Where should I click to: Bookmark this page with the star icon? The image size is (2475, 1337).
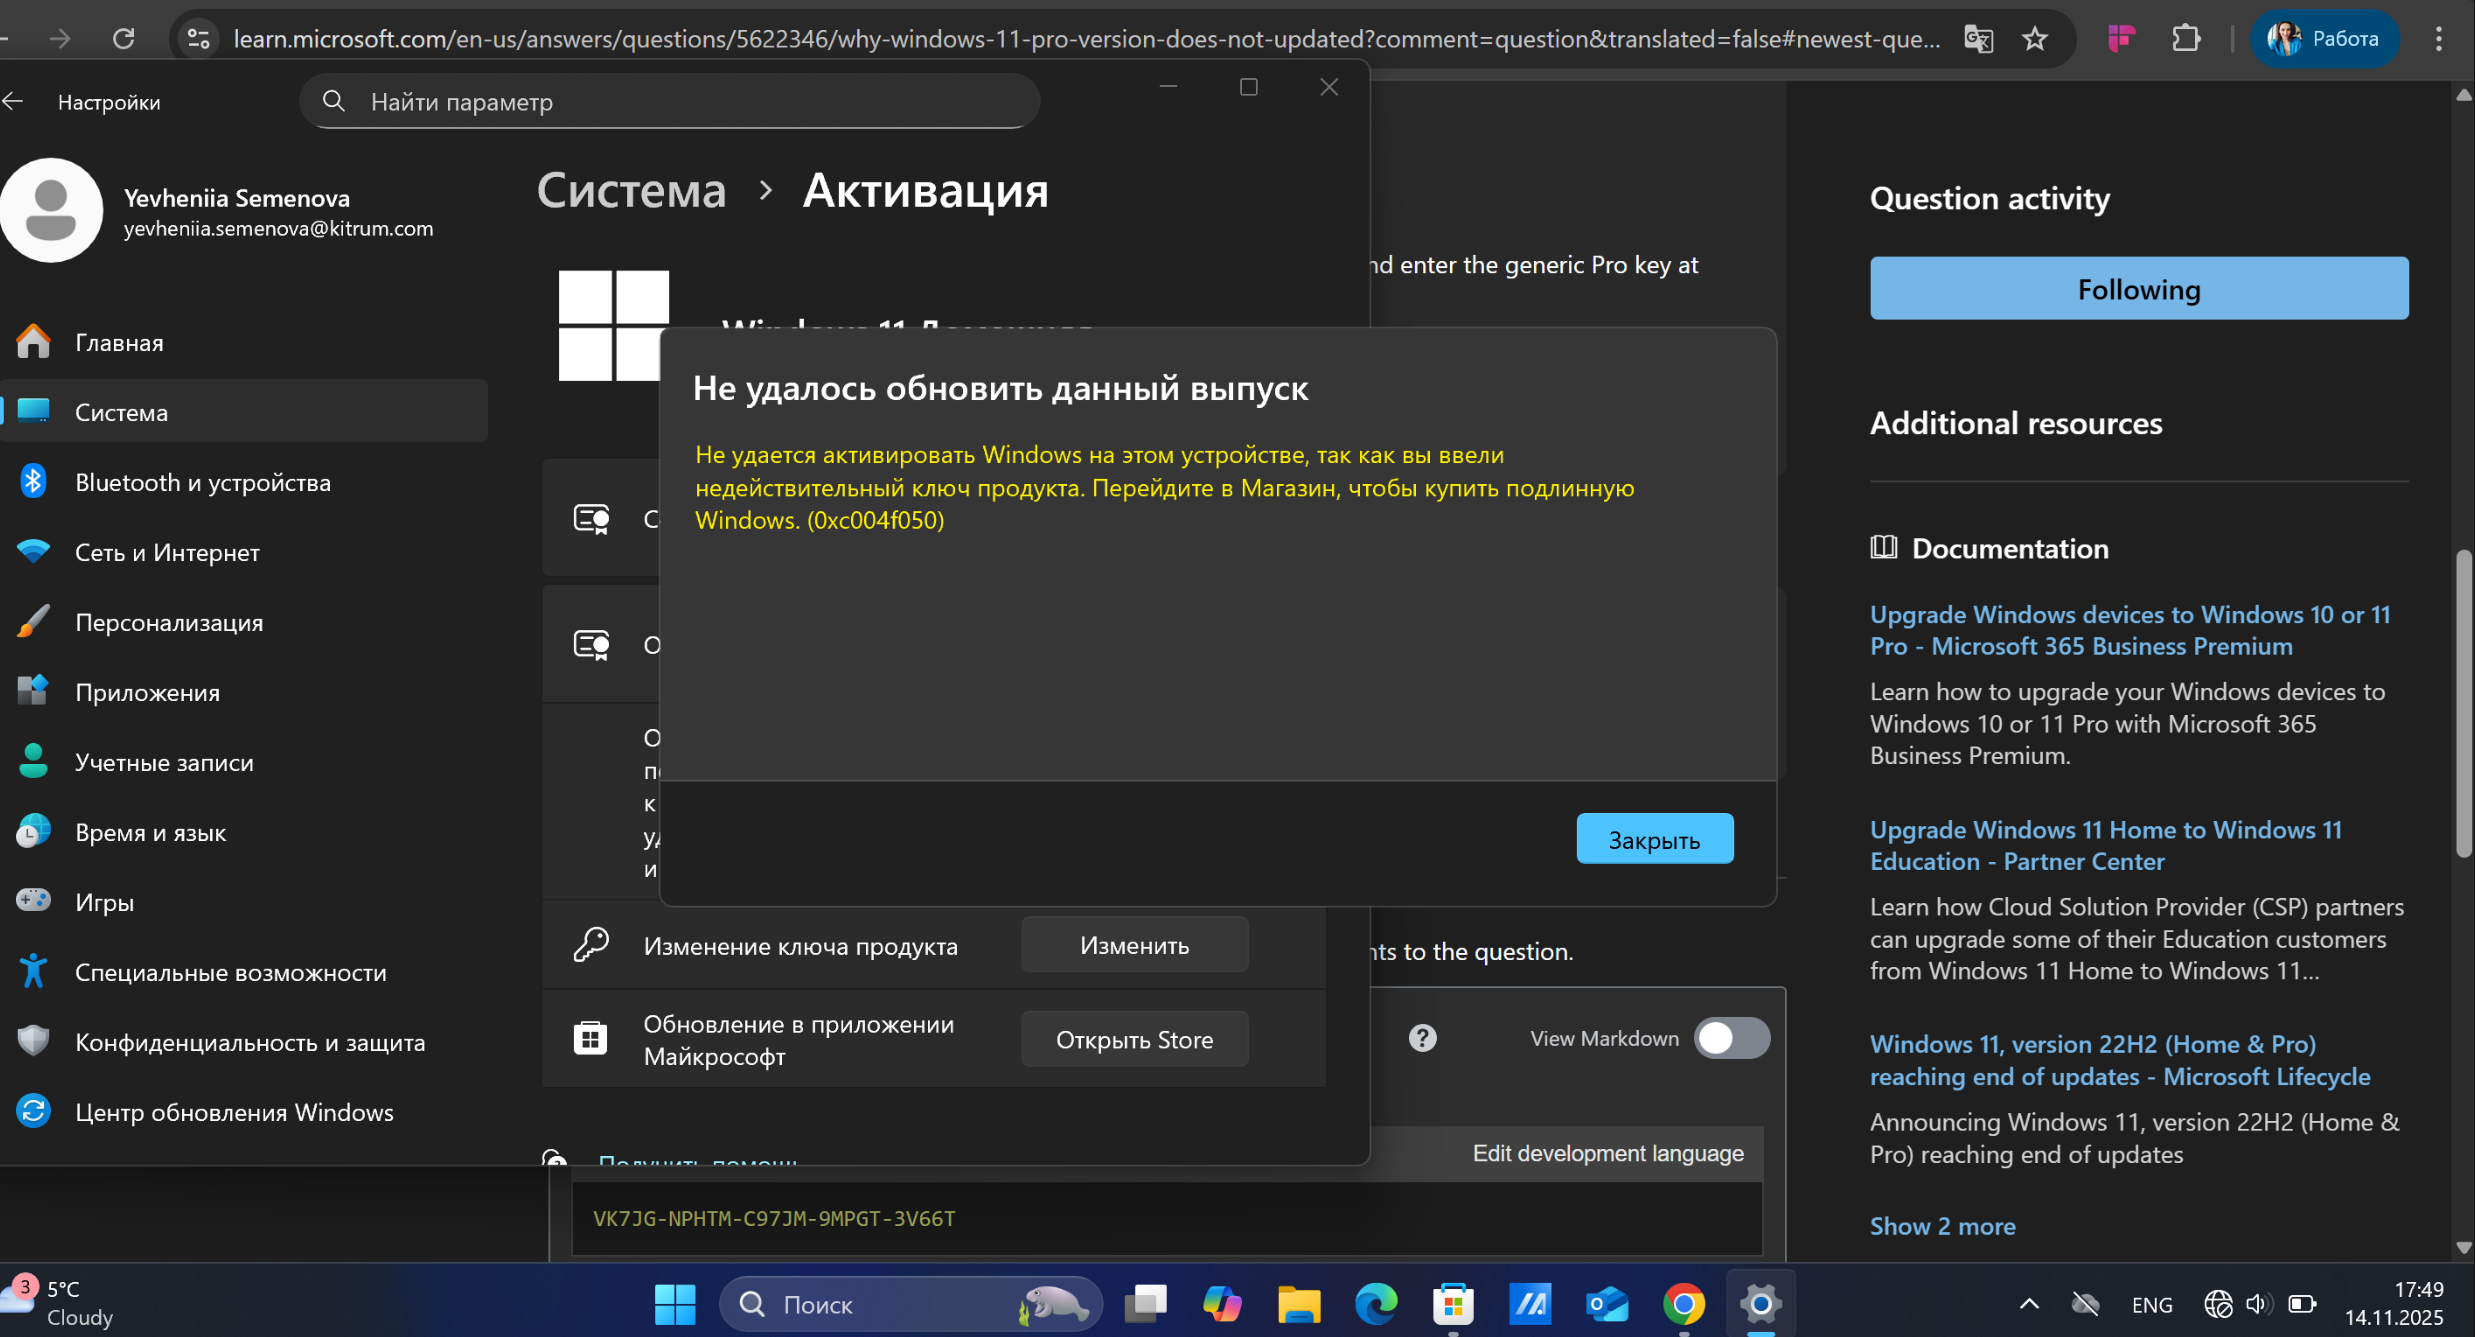tap(2035, 38)
